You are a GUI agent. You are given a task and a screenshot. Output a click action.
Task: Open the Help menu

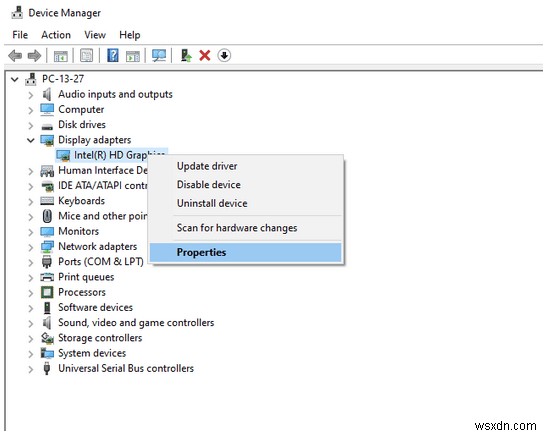130,35
